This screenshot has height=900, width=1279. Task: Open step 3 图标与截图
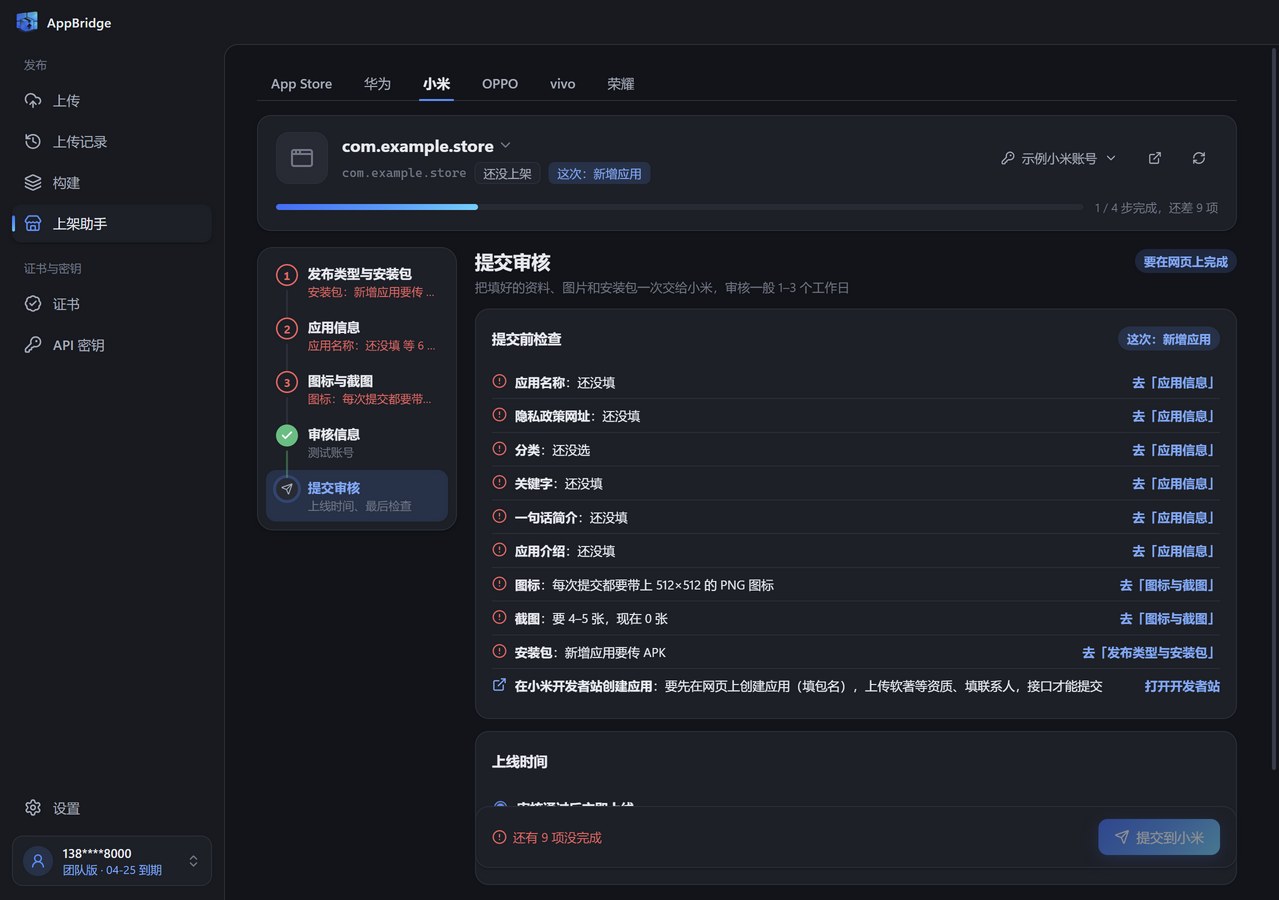pyautogui.click(x=357, y=389)
